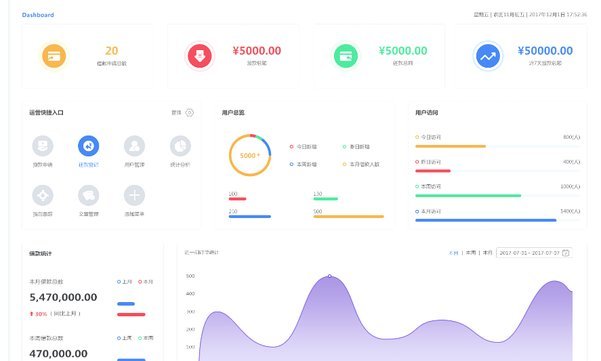Screen dimensions: 601x361
Task: Click the ¥50000.00 amount on the blue card
Action: click(x=545, y=51)
